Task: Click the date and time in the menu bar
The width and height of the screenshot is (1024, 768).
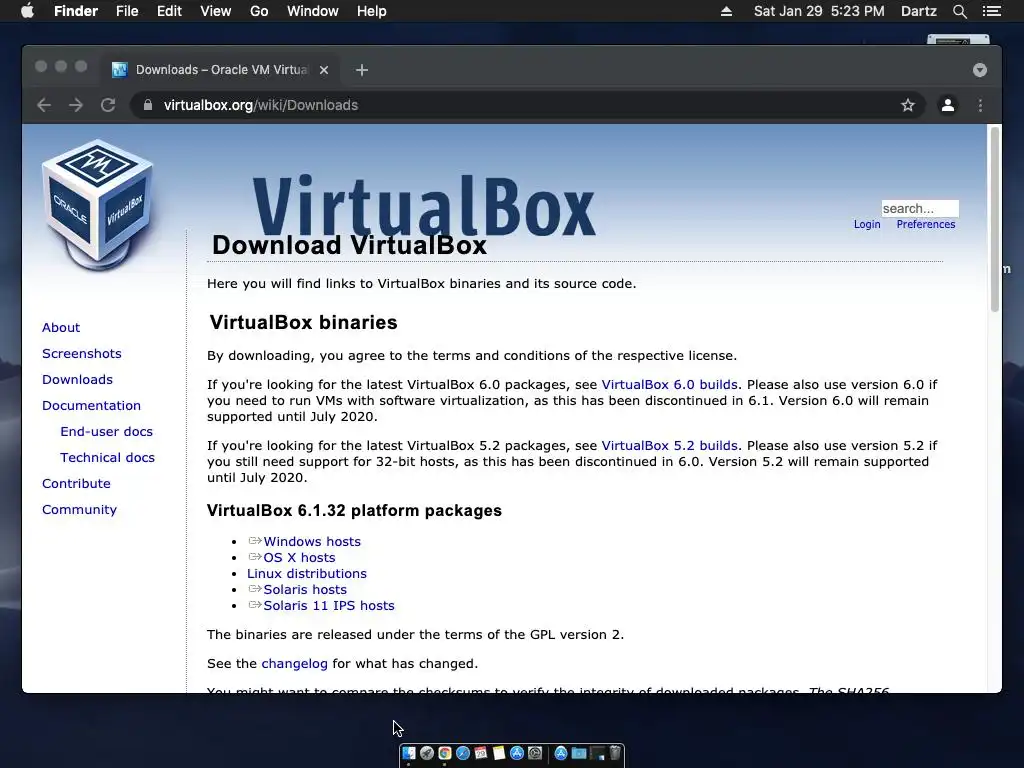Action: [x=819, y=11]
